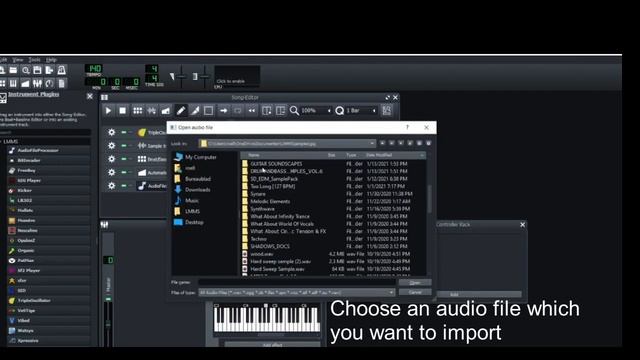
Task: Play the song in Song Editor
Action: (x=108, y=111)
